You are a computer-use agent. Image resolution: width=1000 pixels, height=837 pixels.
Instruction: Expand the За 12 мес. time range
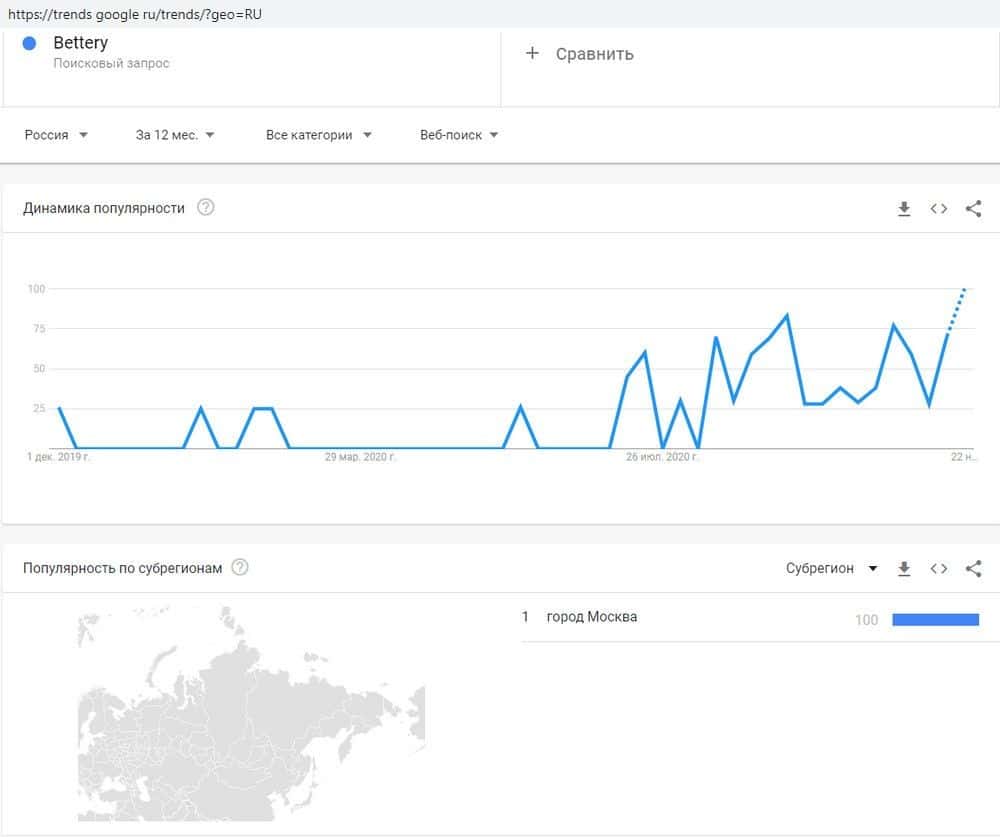(x=175, y=135)
